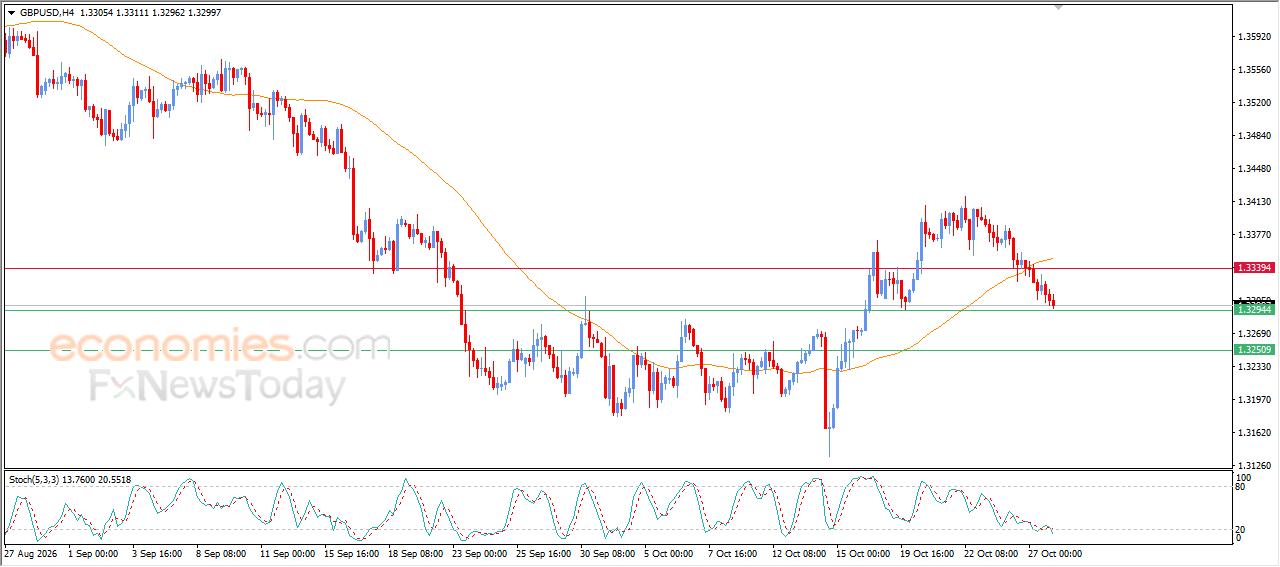
Task: Click the 12 Oct 08:00 time label
Action: (x=798, y=553)
